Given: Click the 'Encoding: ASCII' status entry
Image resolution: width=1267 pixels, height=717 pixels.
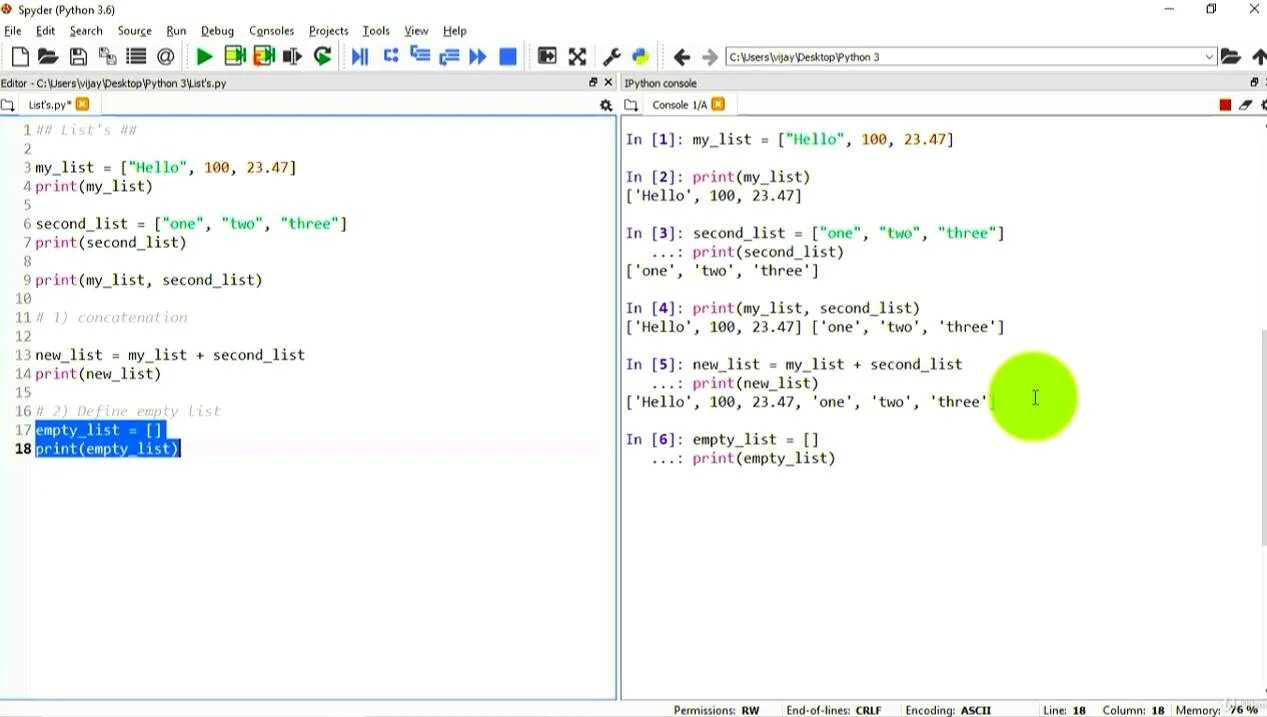Looking at the screenshot, I should pyautogui.click(x=948, y=710).
